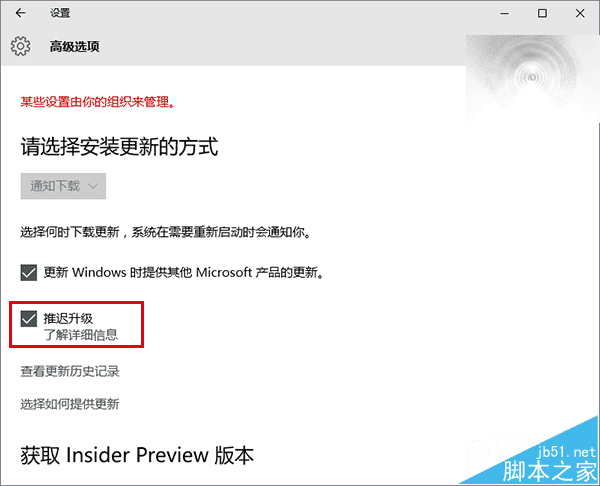This screenshot has height=486, width=600.
Task: Click the red 某些设置由你的组织来管理 notice
Action: (98, 102)
